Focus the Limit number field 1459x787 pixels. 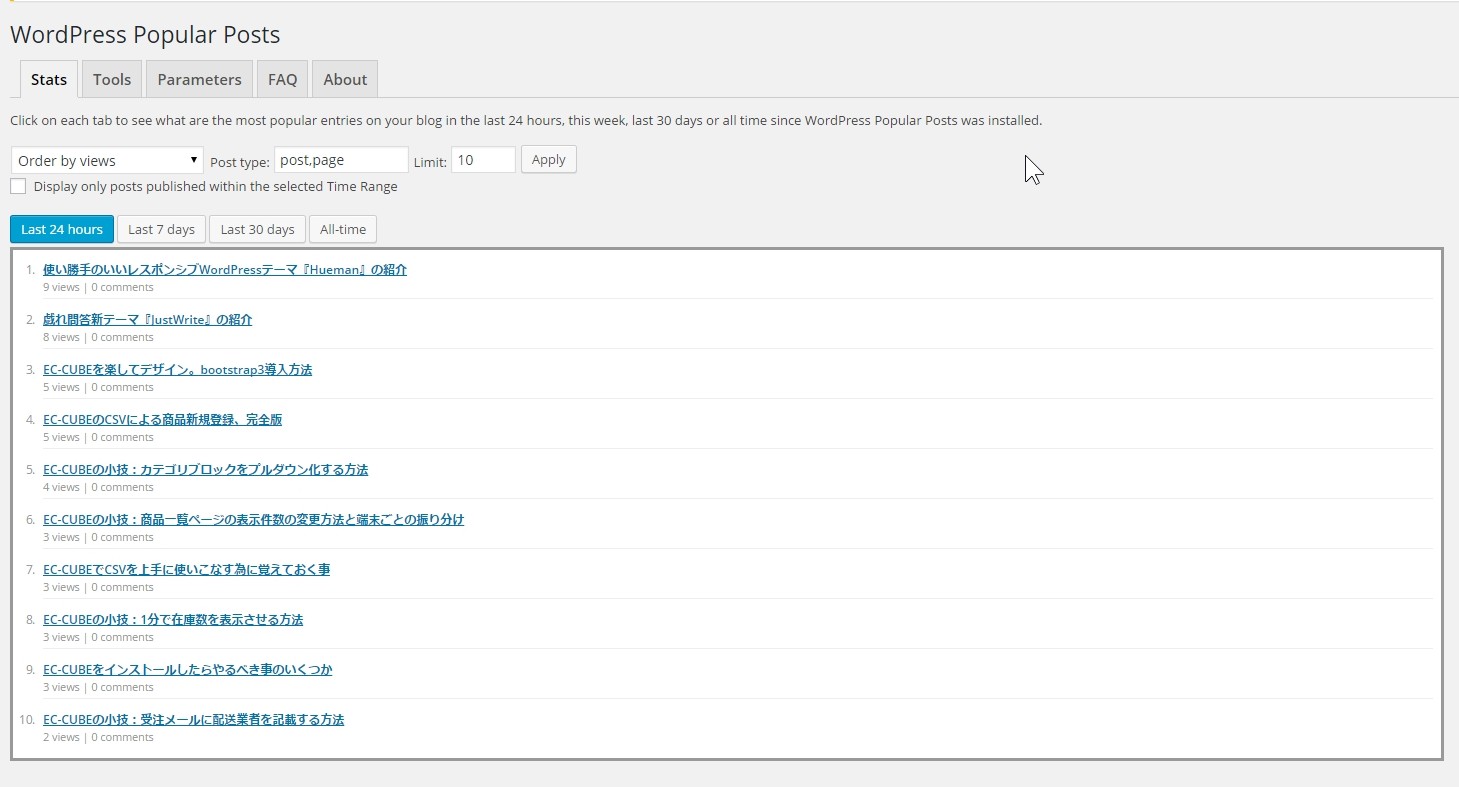coord(483,160)
